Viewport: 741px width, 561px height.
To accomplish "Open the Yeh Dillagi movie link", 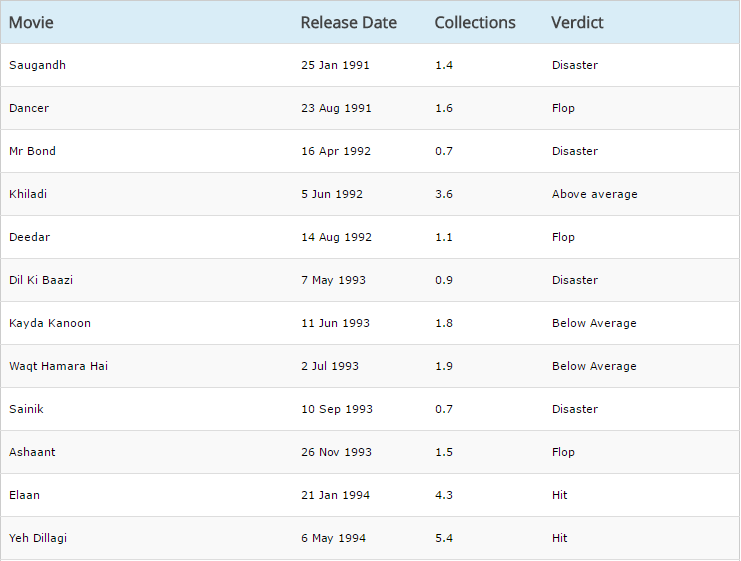I will 38,538.
